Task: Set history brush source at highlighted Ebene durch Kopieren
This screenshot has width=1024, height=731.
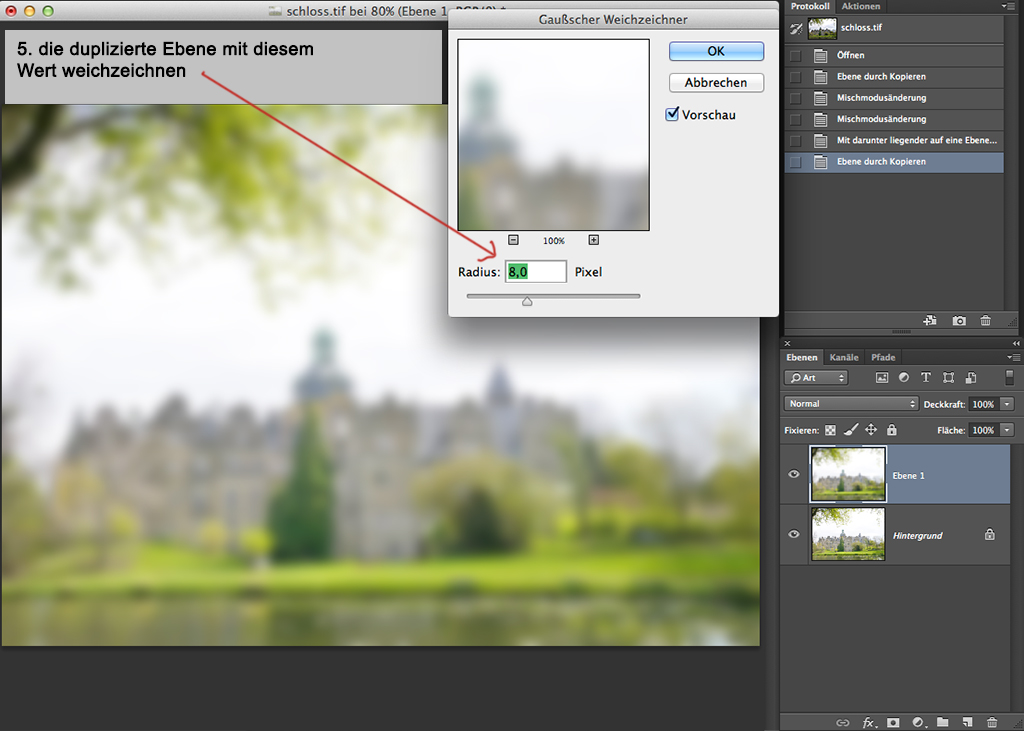Action: 795,162
